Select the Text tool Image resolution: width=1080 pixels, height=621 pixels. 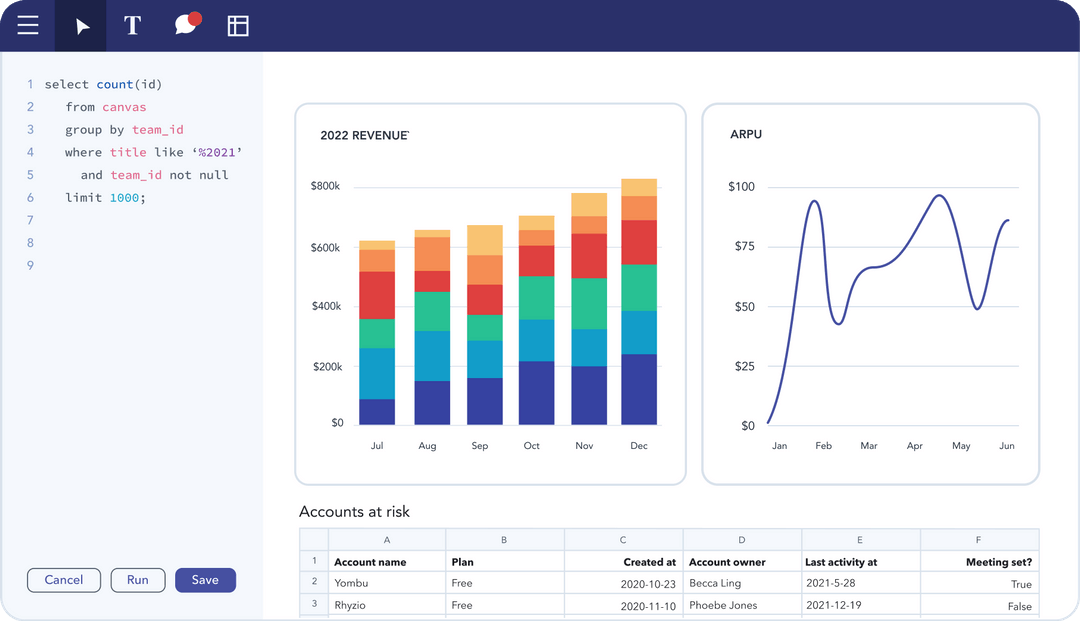(132, 25)
